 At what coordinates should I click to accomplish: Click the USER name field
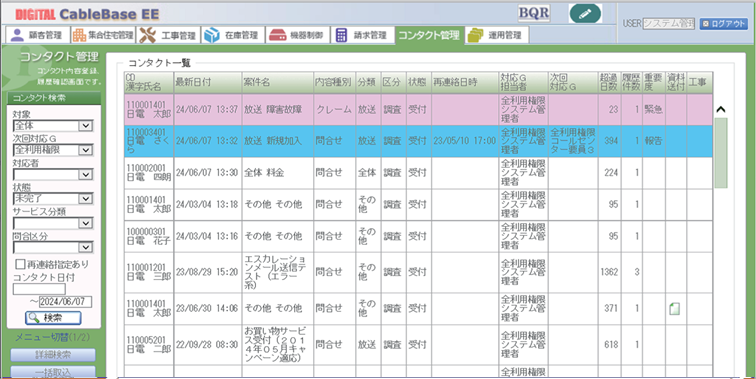pos(668,24)
